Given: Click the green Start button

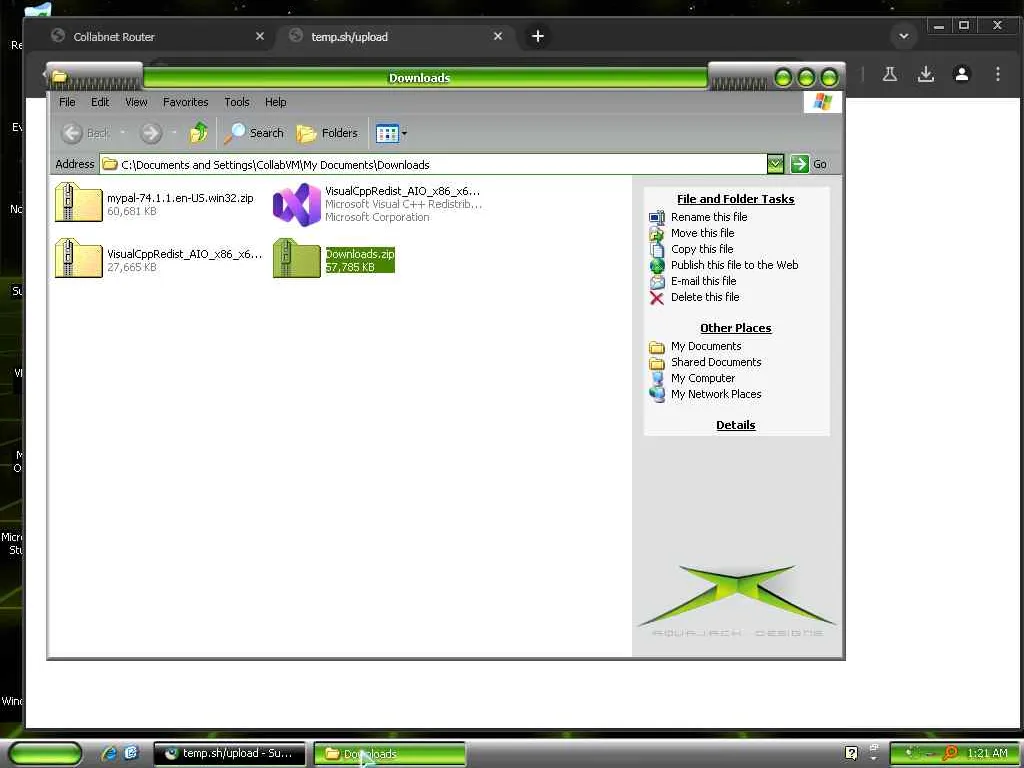Looking at the screenshot, I should [x=45, y=754].
